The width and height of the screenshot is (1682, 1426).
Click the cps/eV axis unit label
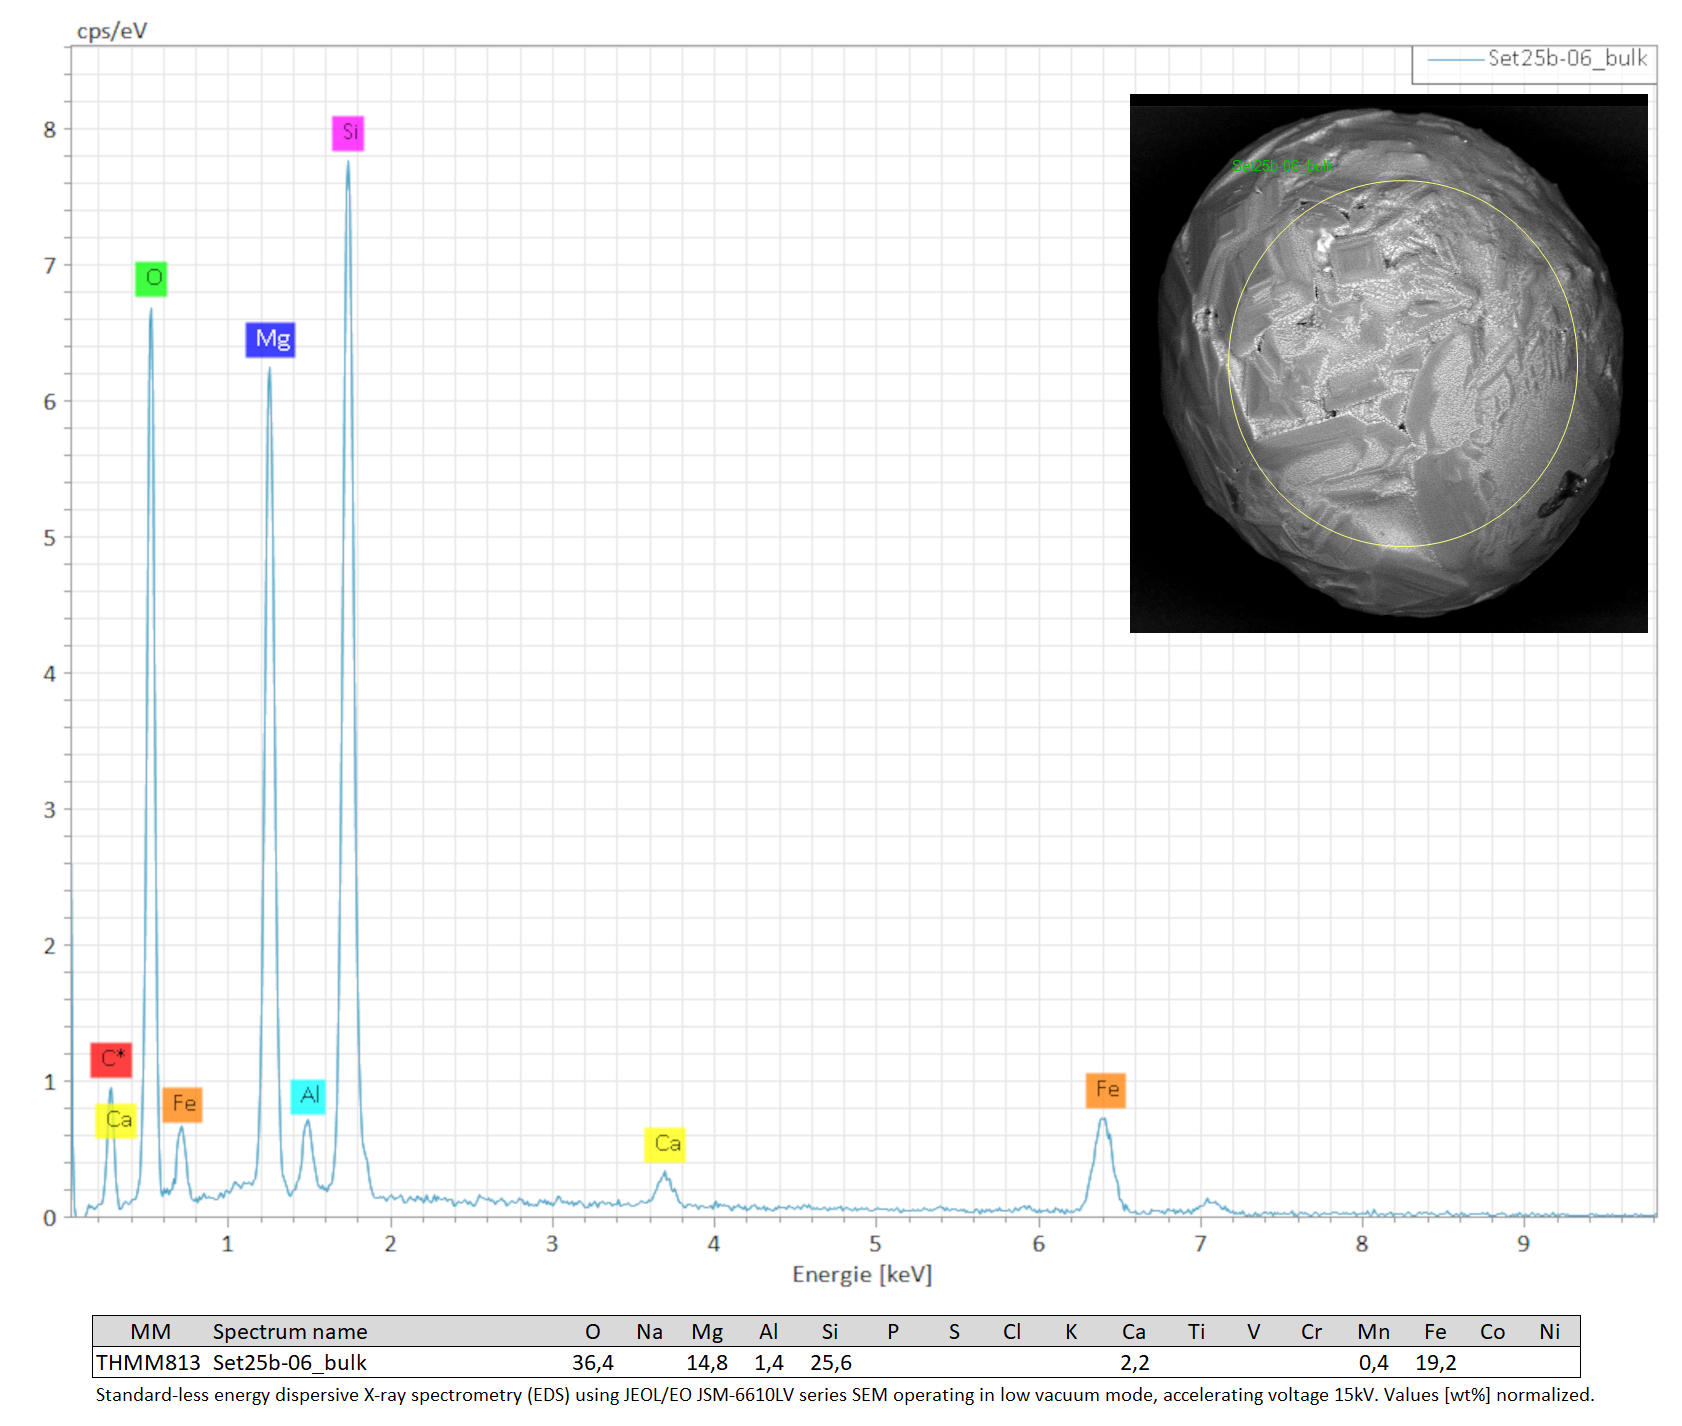click(x=112, y=31)
